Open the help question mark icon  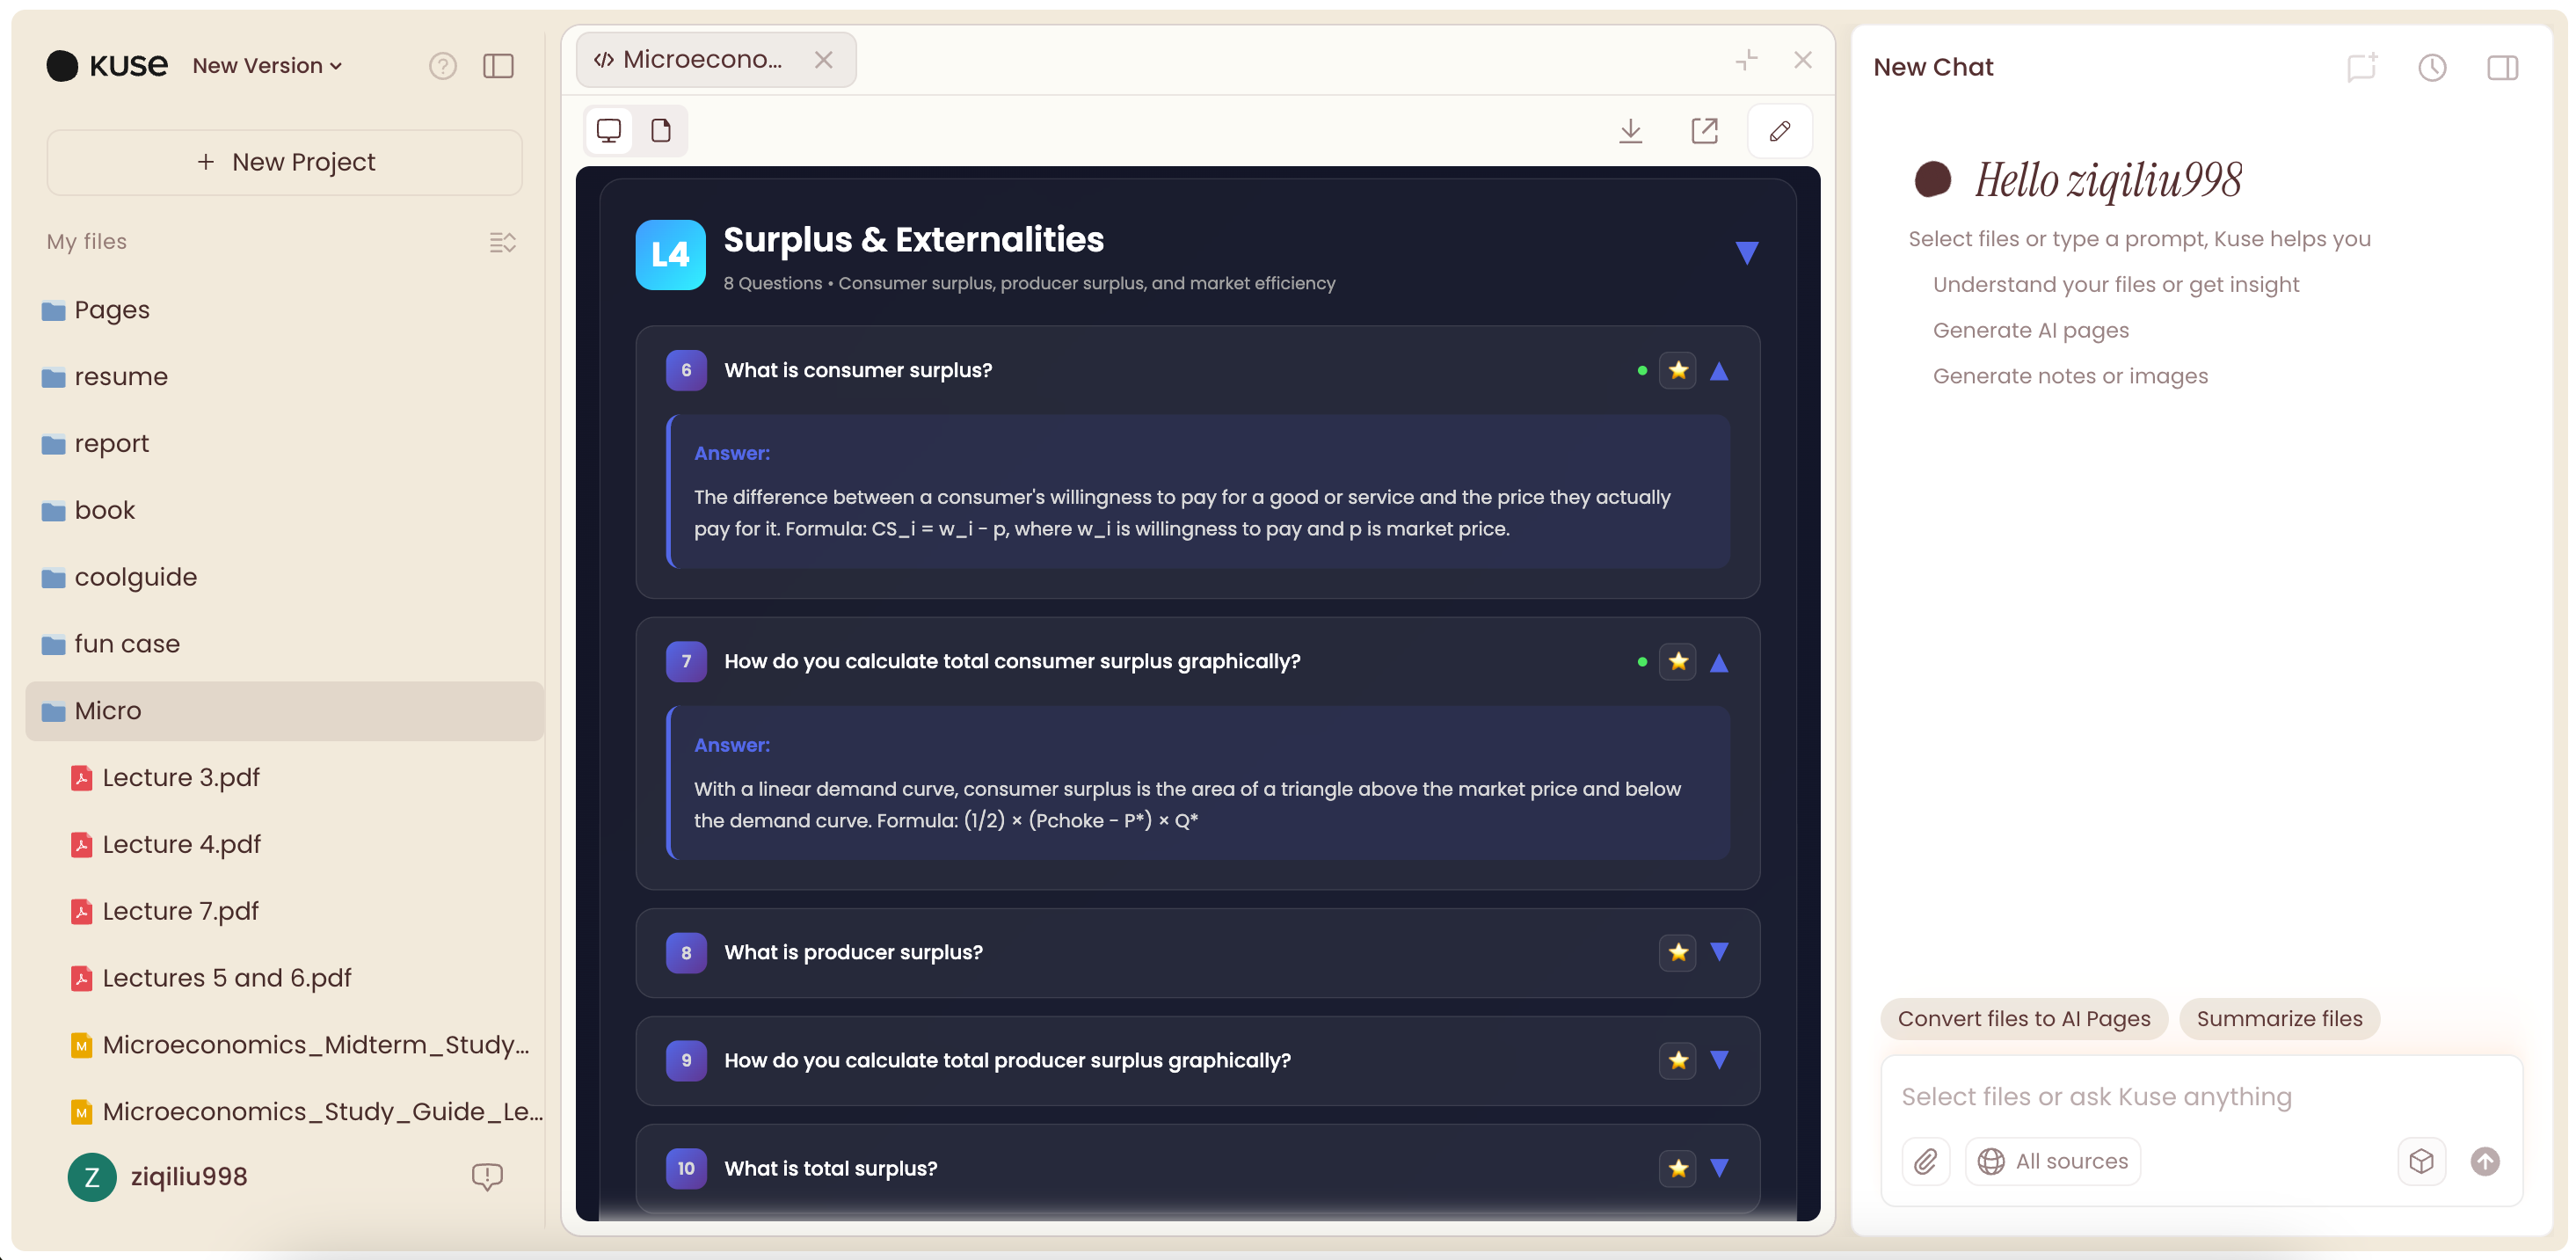tap(443, 66)
